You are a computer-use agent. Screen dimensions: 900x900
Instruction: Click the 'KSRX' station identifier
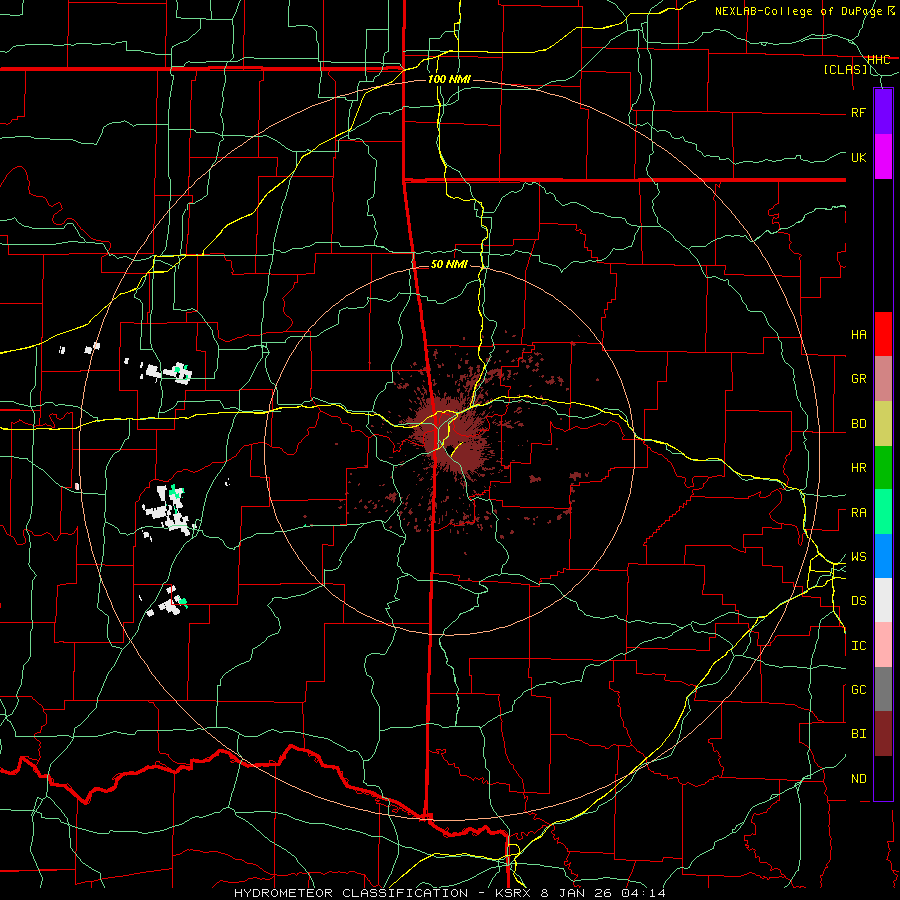[513, 893]
